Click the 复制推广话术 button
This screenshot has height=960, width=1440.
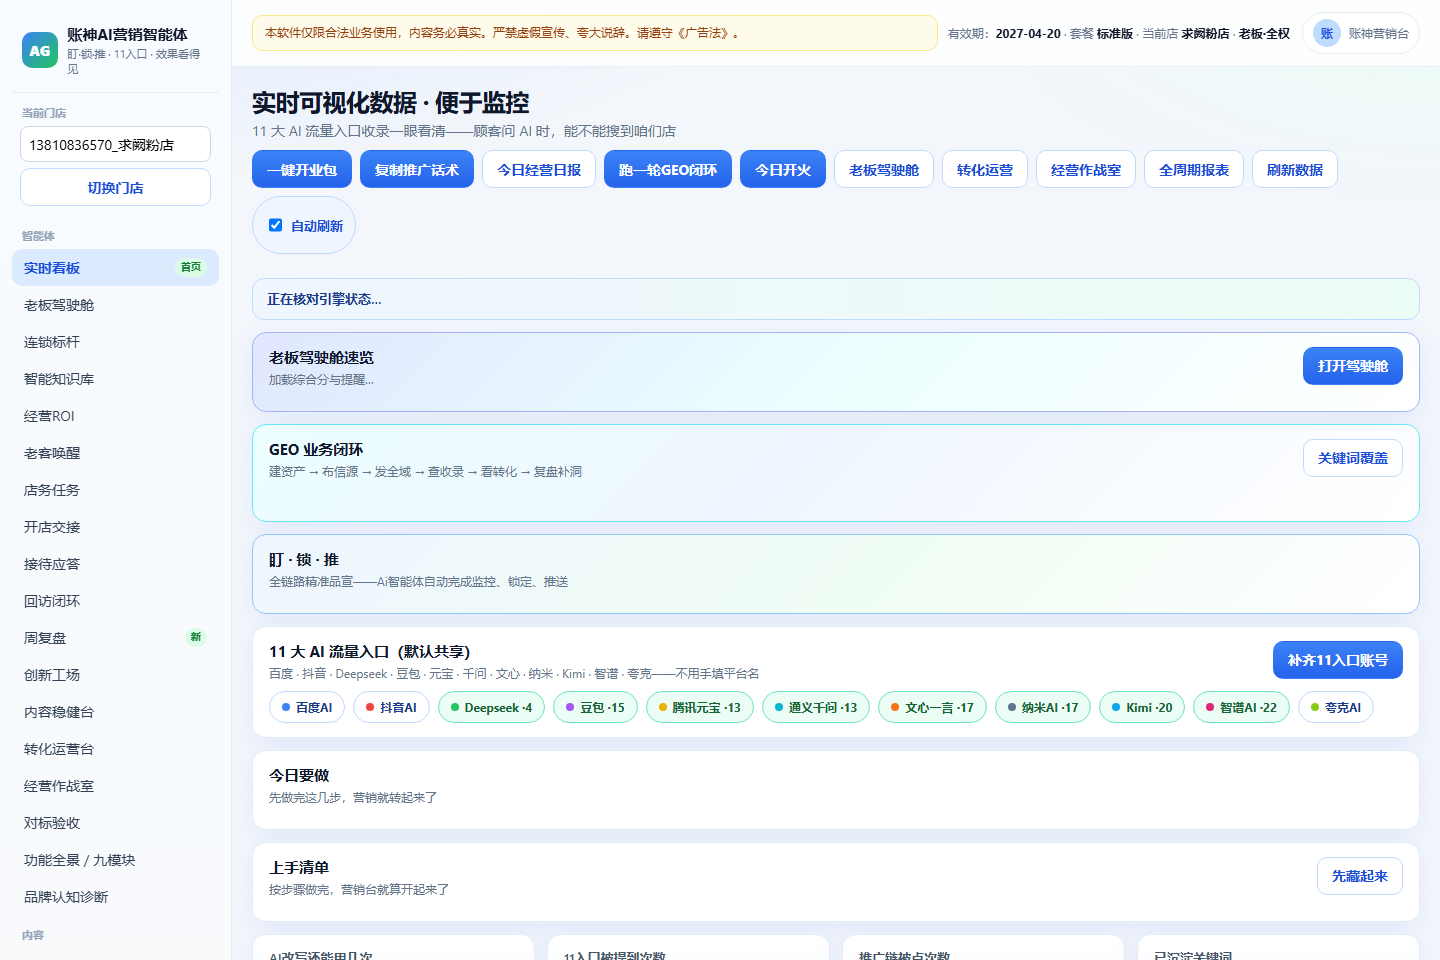coord(417,170)
